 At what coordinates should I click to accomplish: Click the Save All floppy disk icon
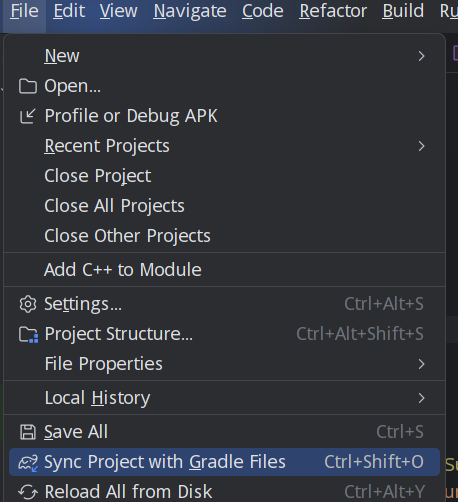[28, 432]
